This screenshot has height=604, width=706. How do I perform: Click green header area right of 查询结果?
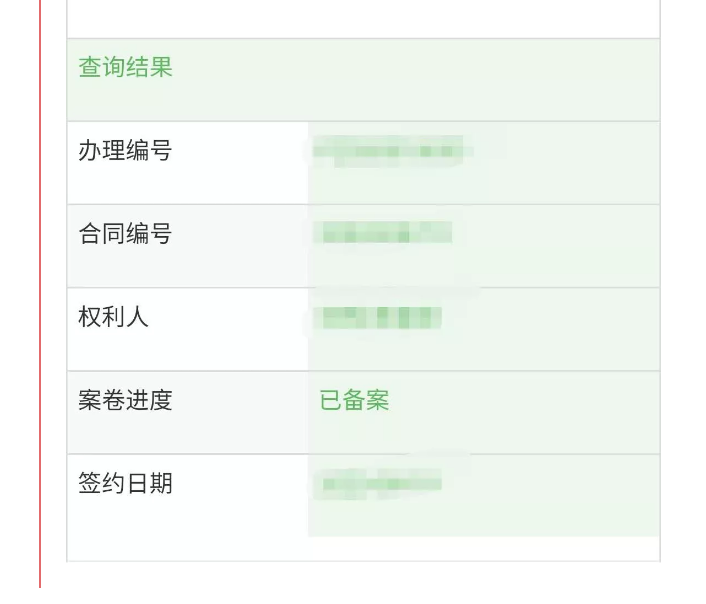(x=416, y=80)
